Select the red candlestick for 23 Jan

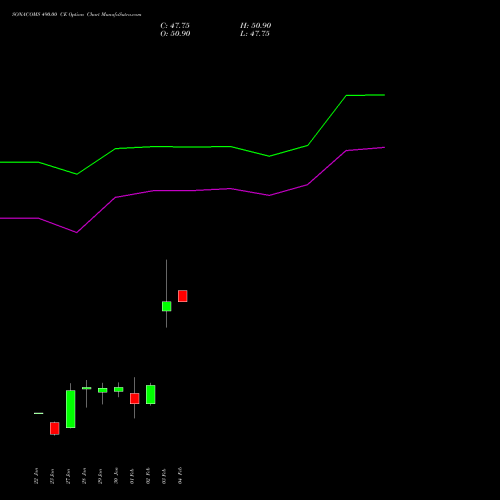click(x=55, y=428)
